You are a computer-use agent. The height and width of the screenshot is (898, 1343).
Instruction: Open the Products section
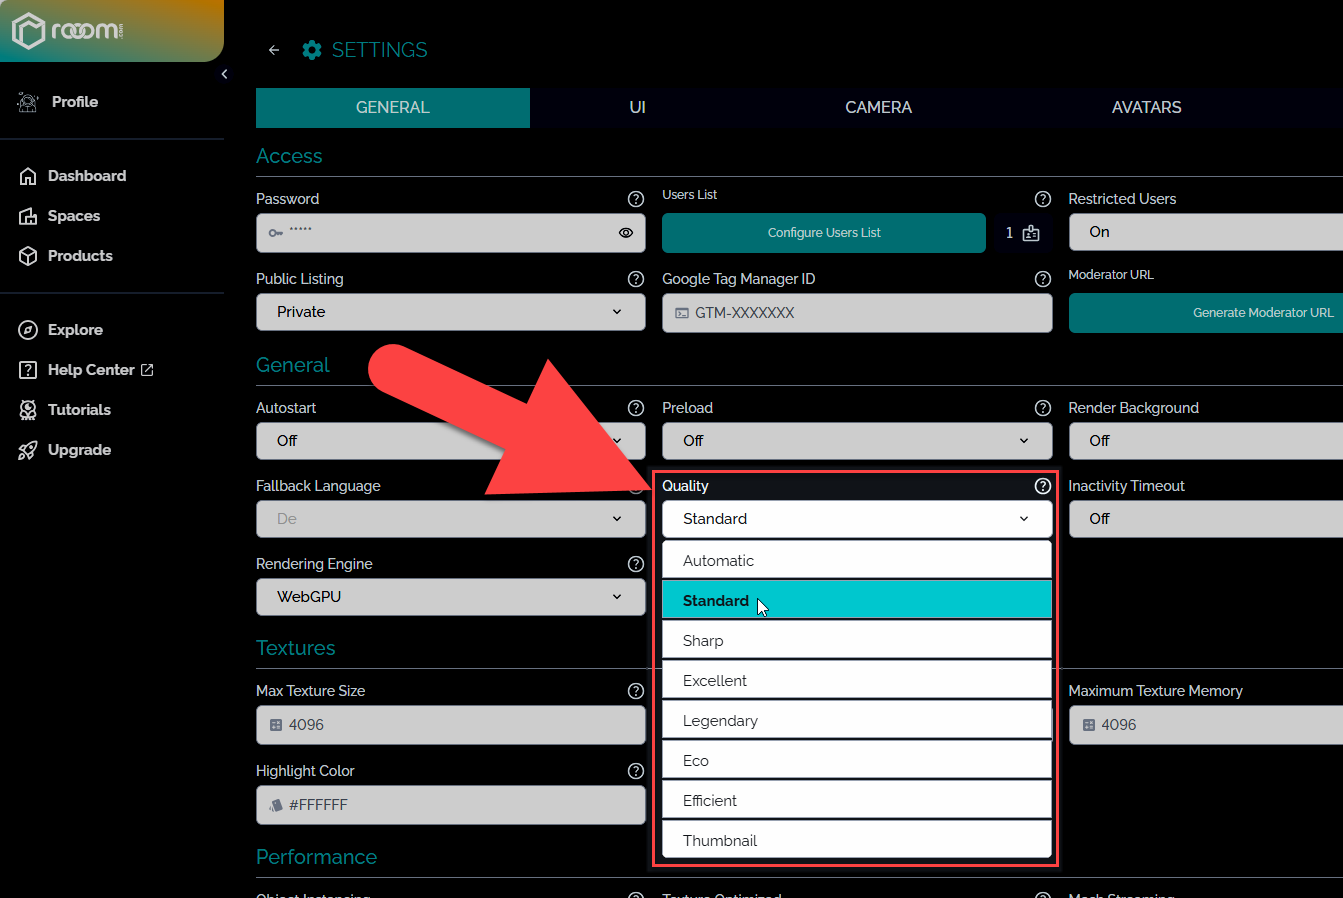[80, 255]
